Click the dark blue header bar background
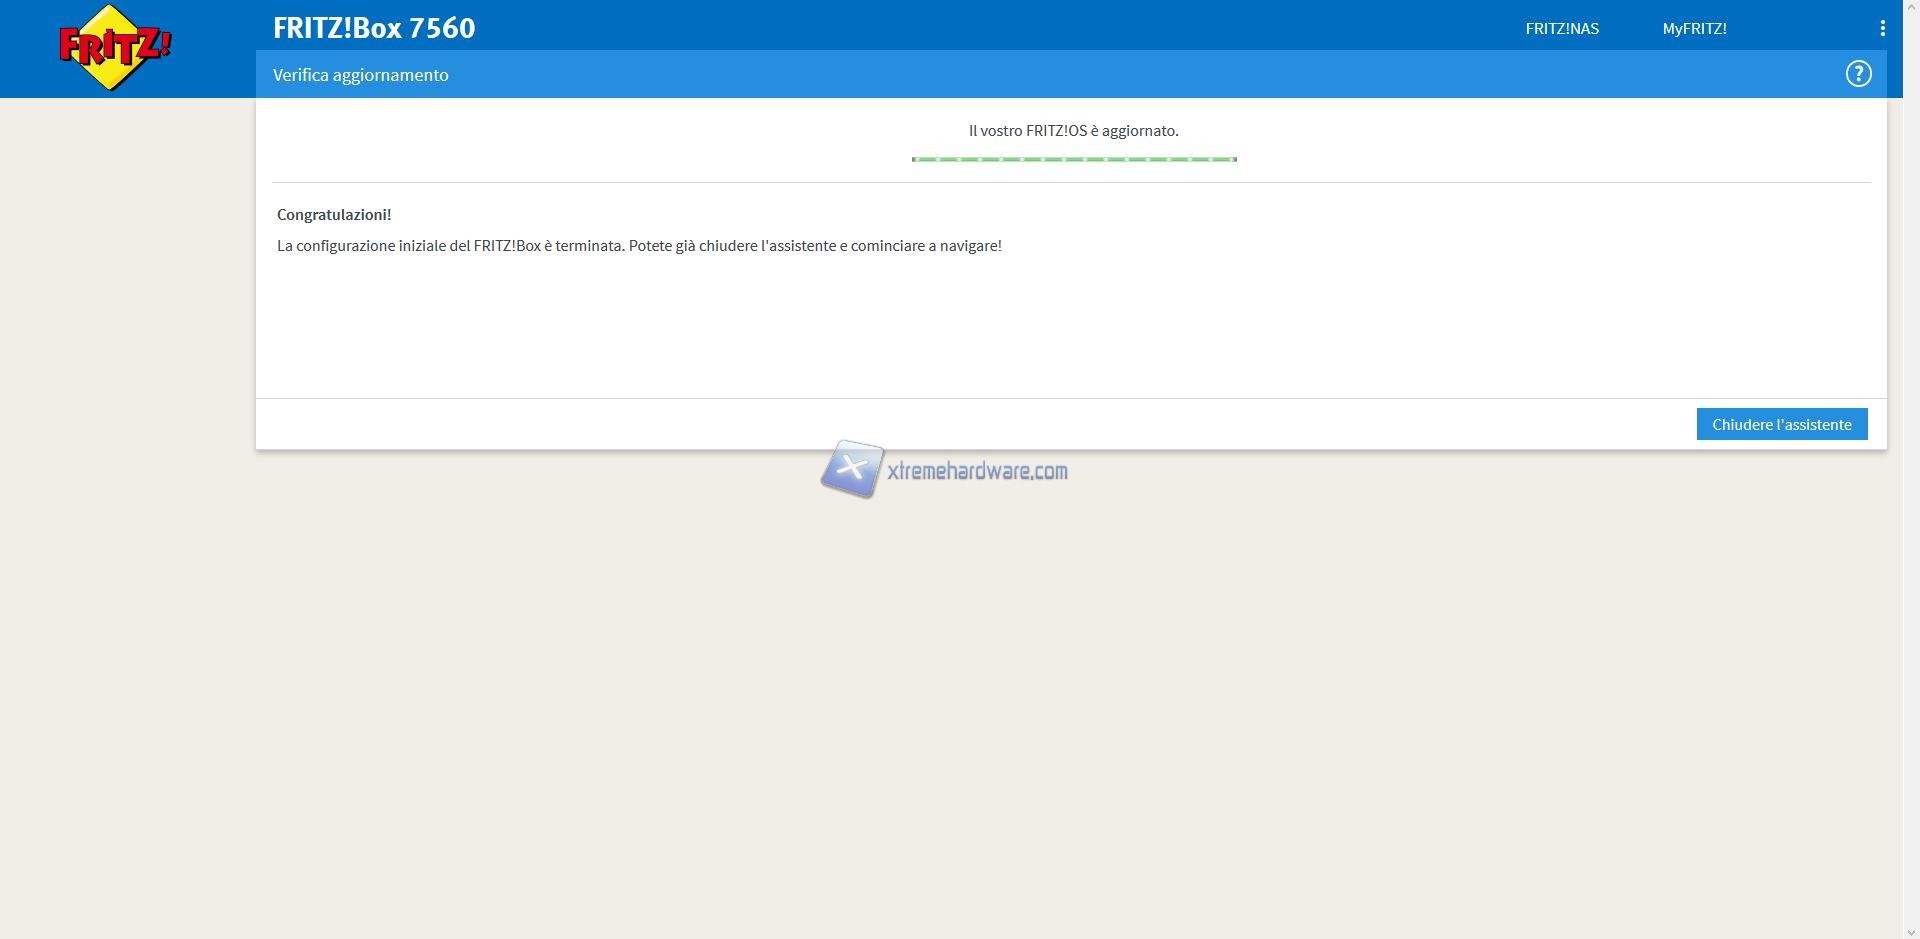 point(1000,25)
